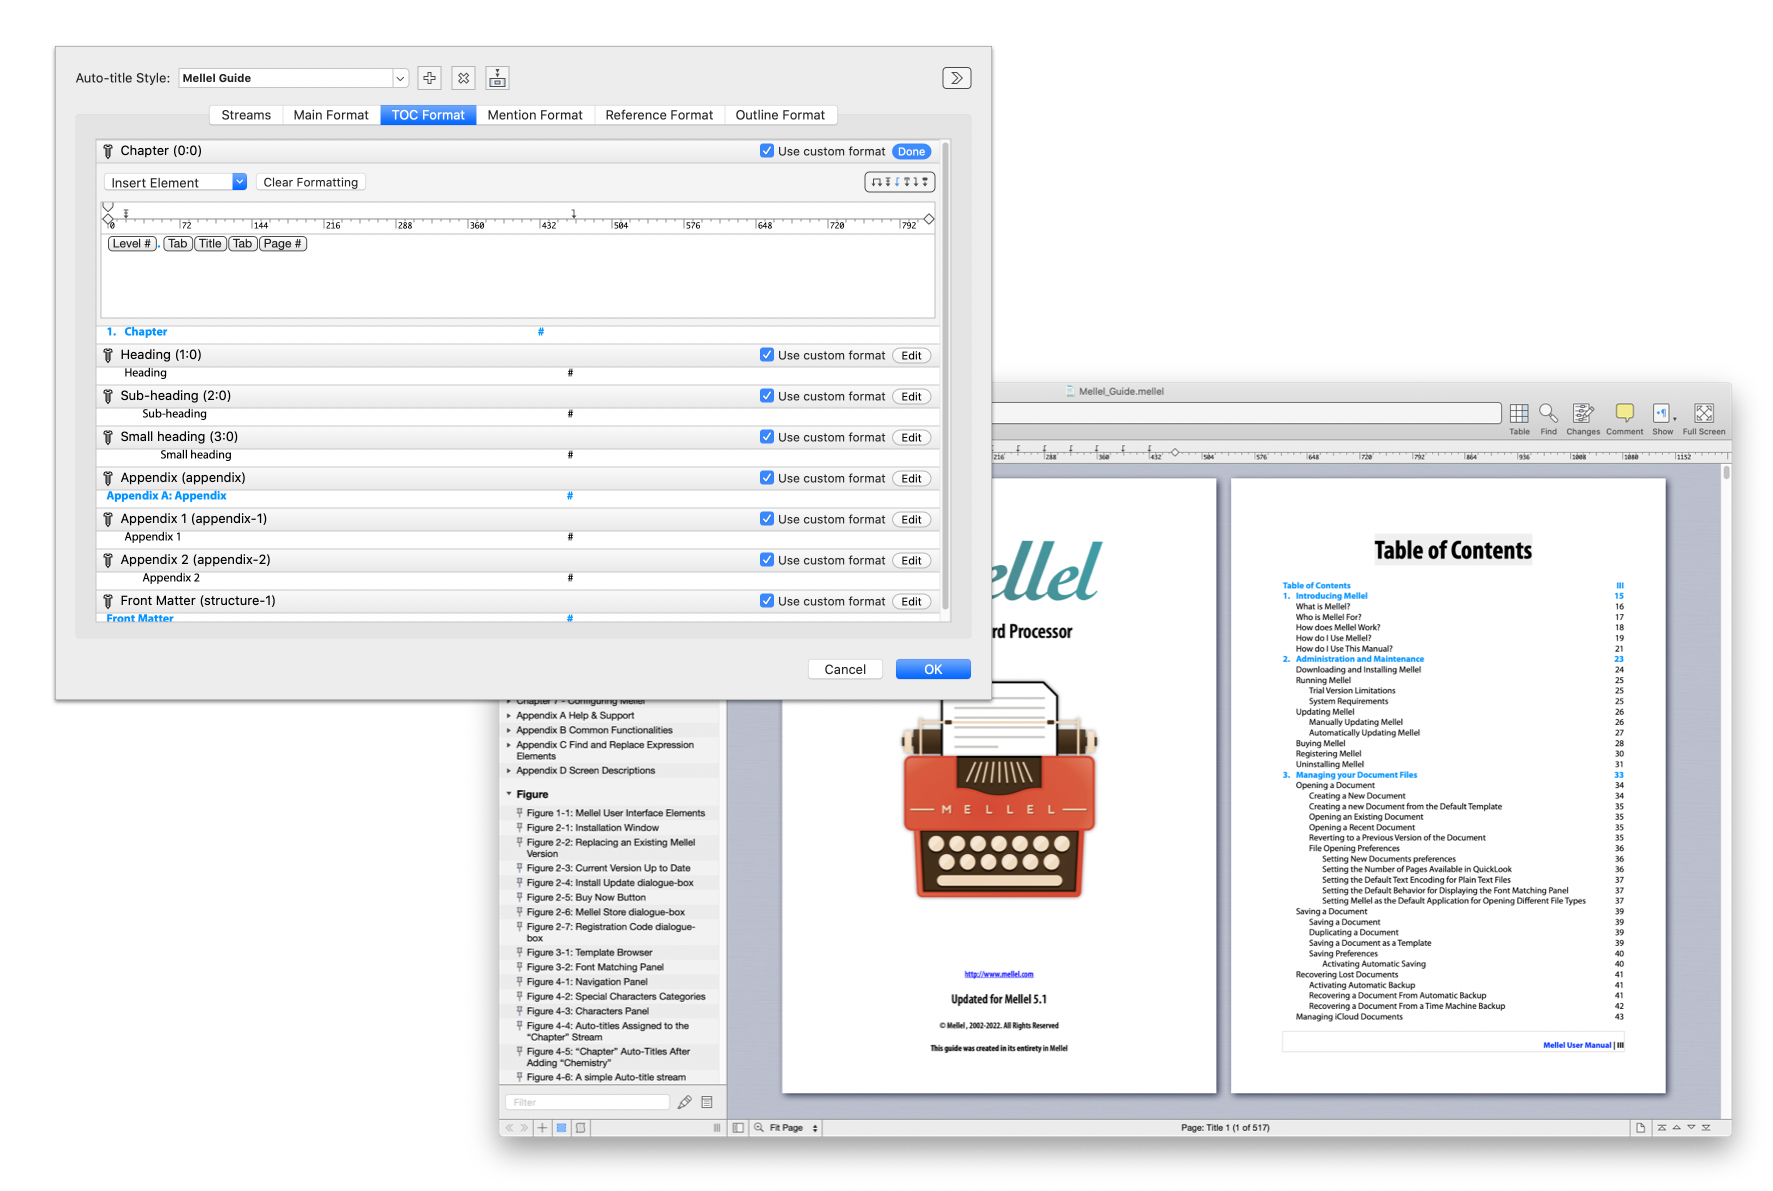Open the Auto-title Style dropdown
The image size is (1773, 1191).
pyautogui.click(x=400, y=78)
